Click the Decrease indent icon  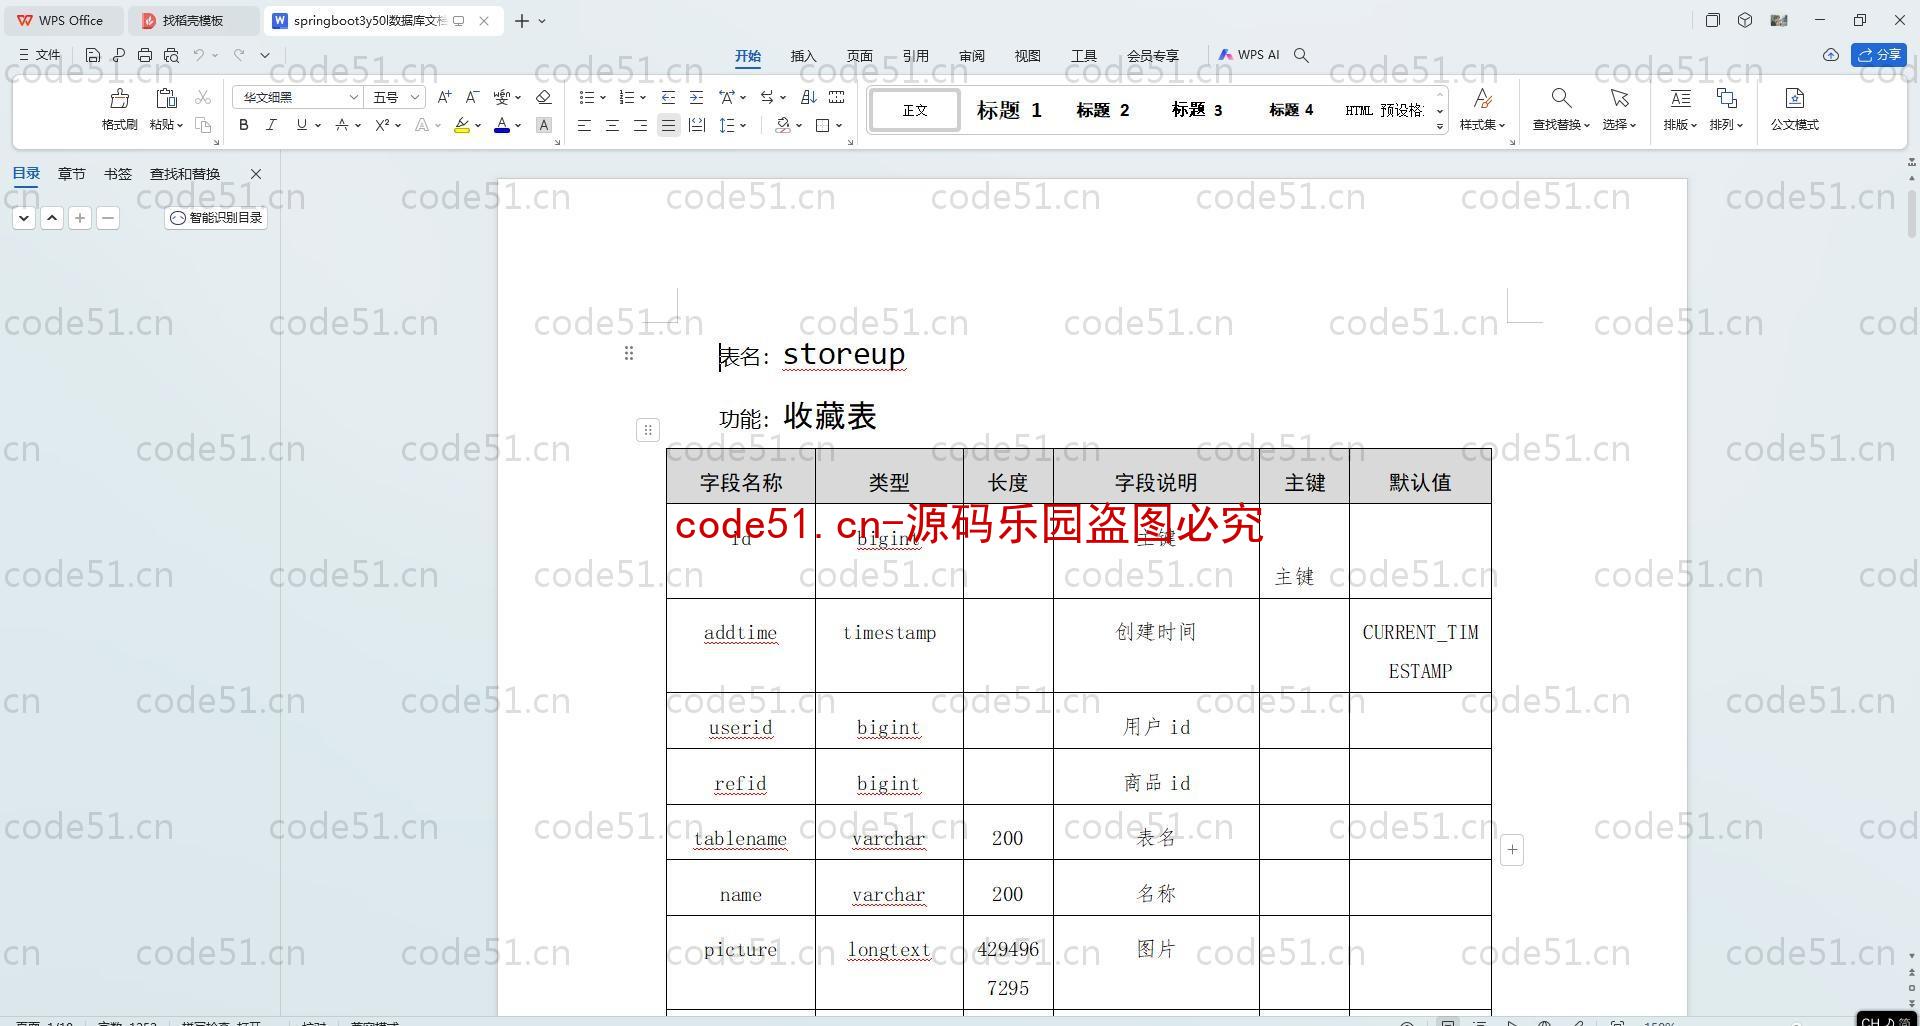pyautogui.click(x=668, y=97)
